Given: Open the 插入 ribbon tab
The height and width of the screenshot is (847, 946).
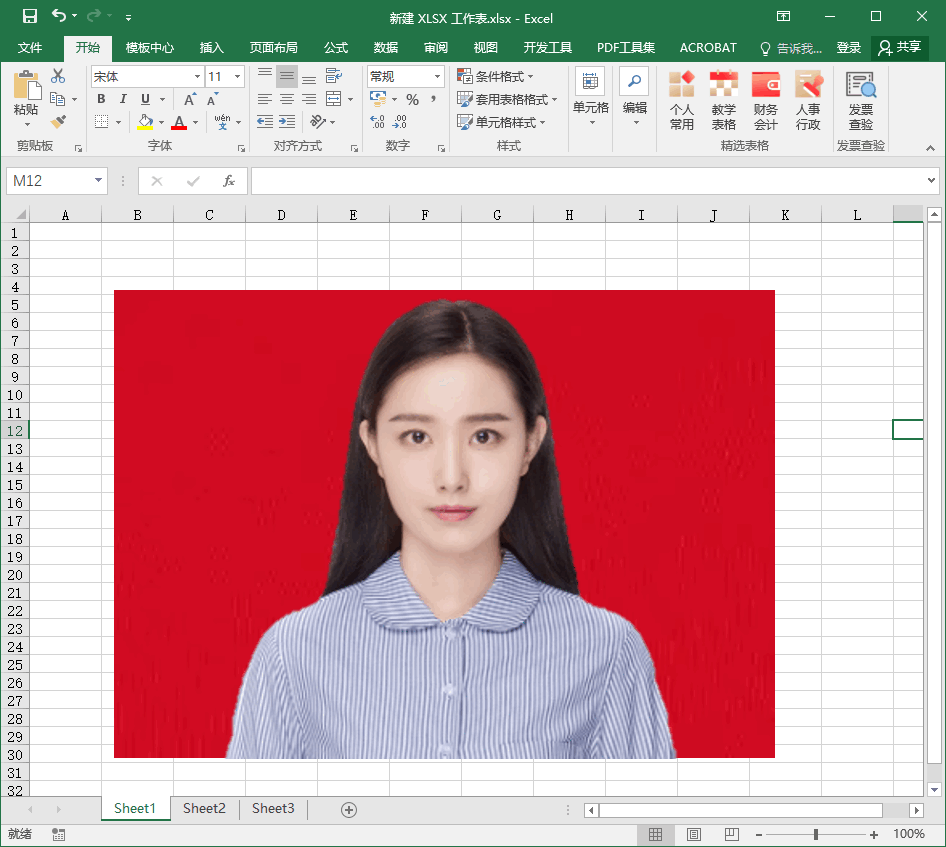Looking at the screenshot, I should click(x=212, y=47).
